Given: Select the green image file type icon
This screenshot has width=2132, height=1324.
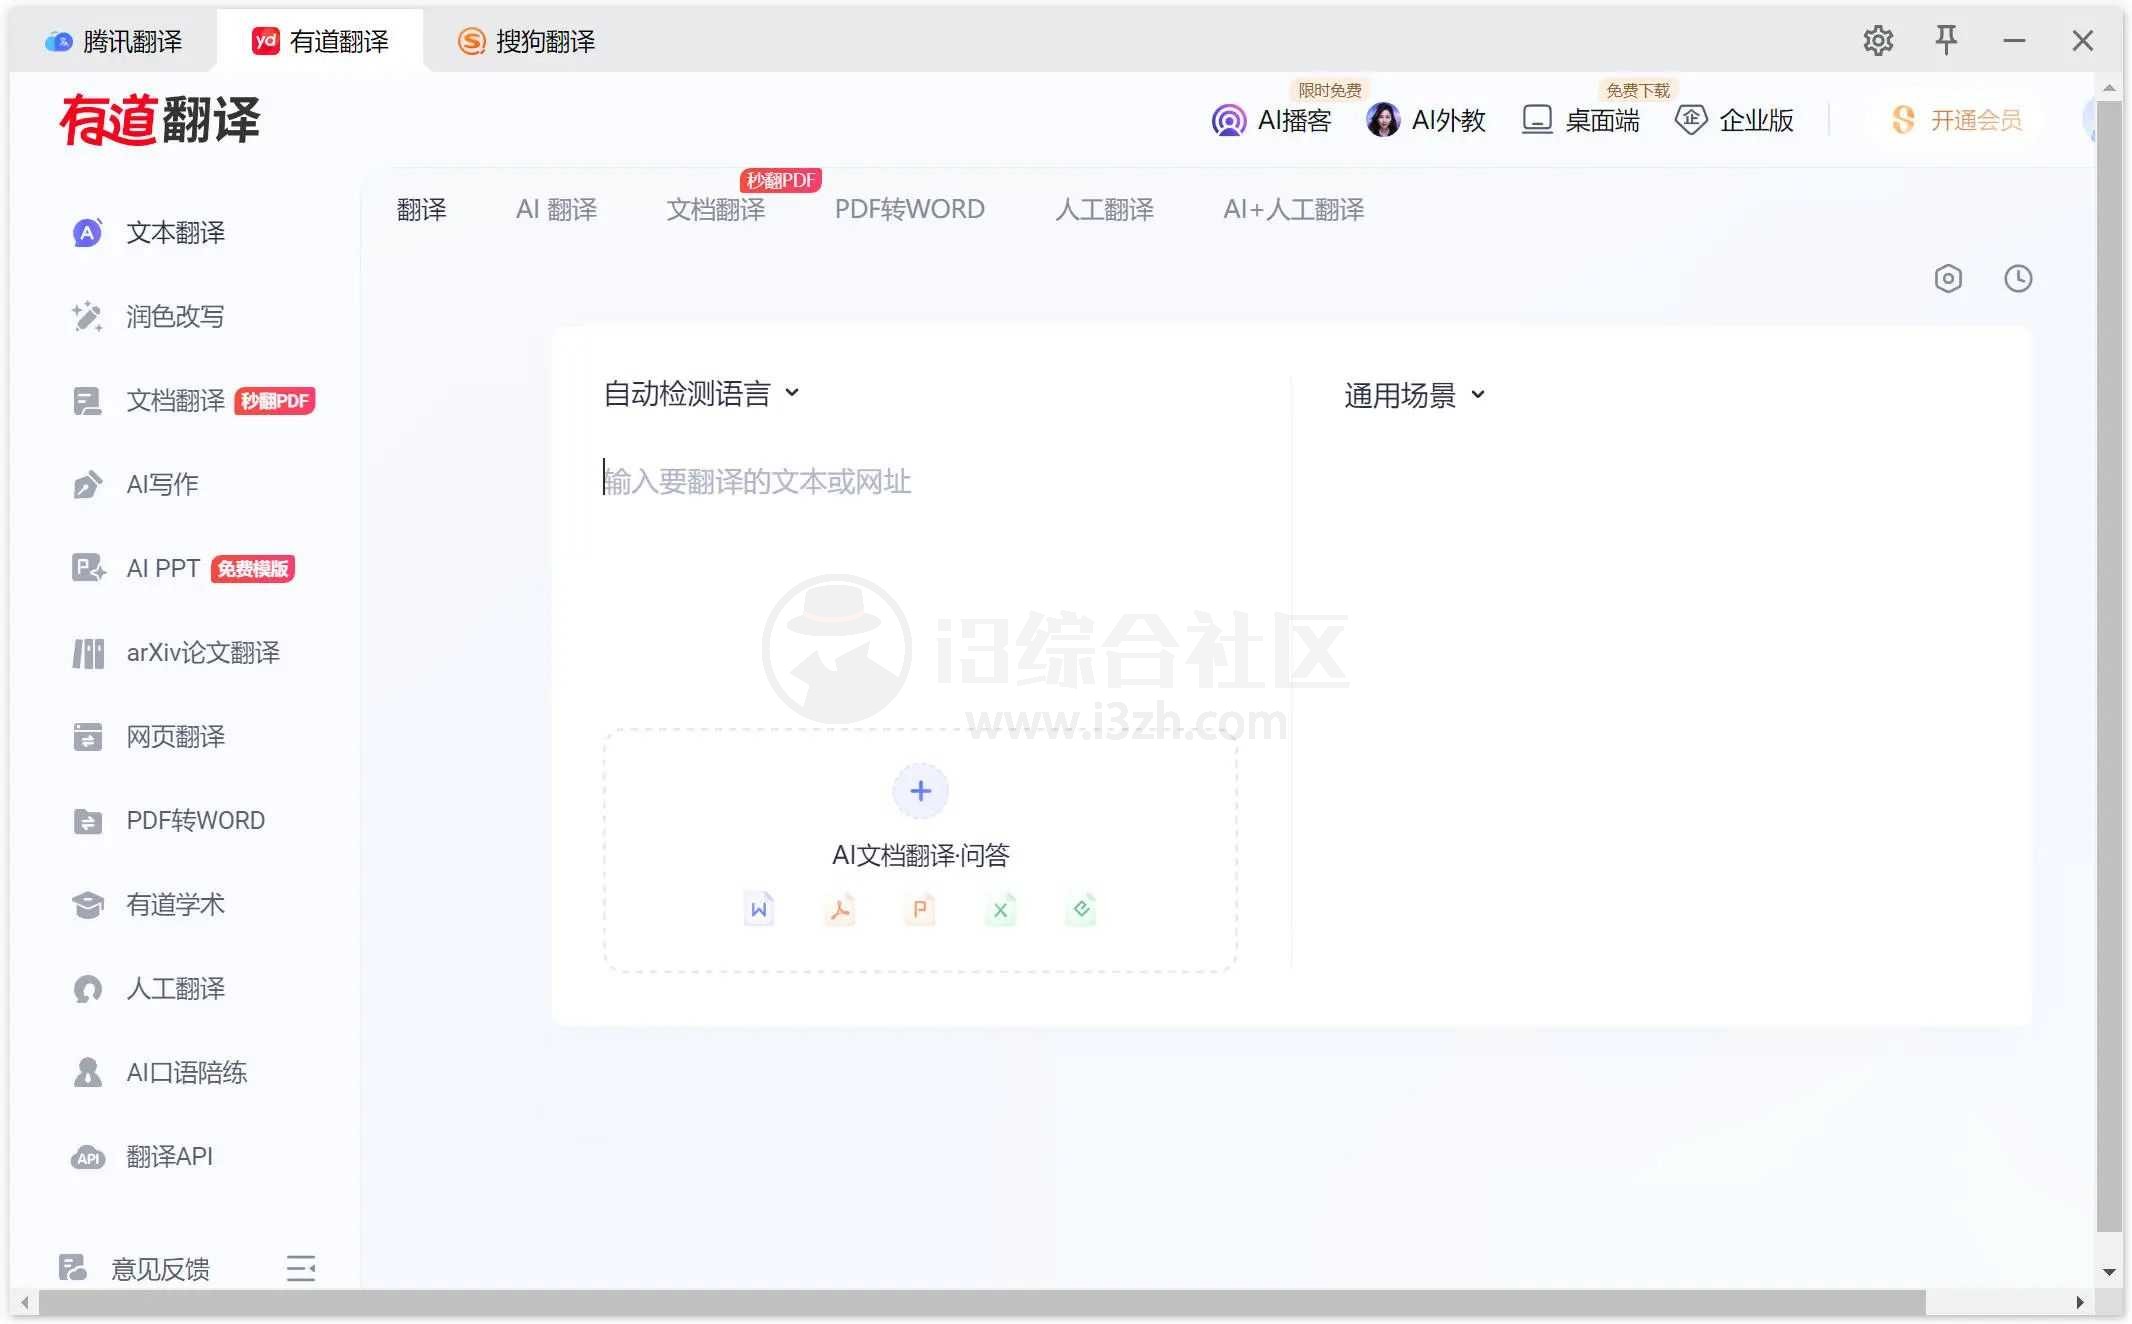Looking at the screenshot, I should click(x=1081, y=909).
